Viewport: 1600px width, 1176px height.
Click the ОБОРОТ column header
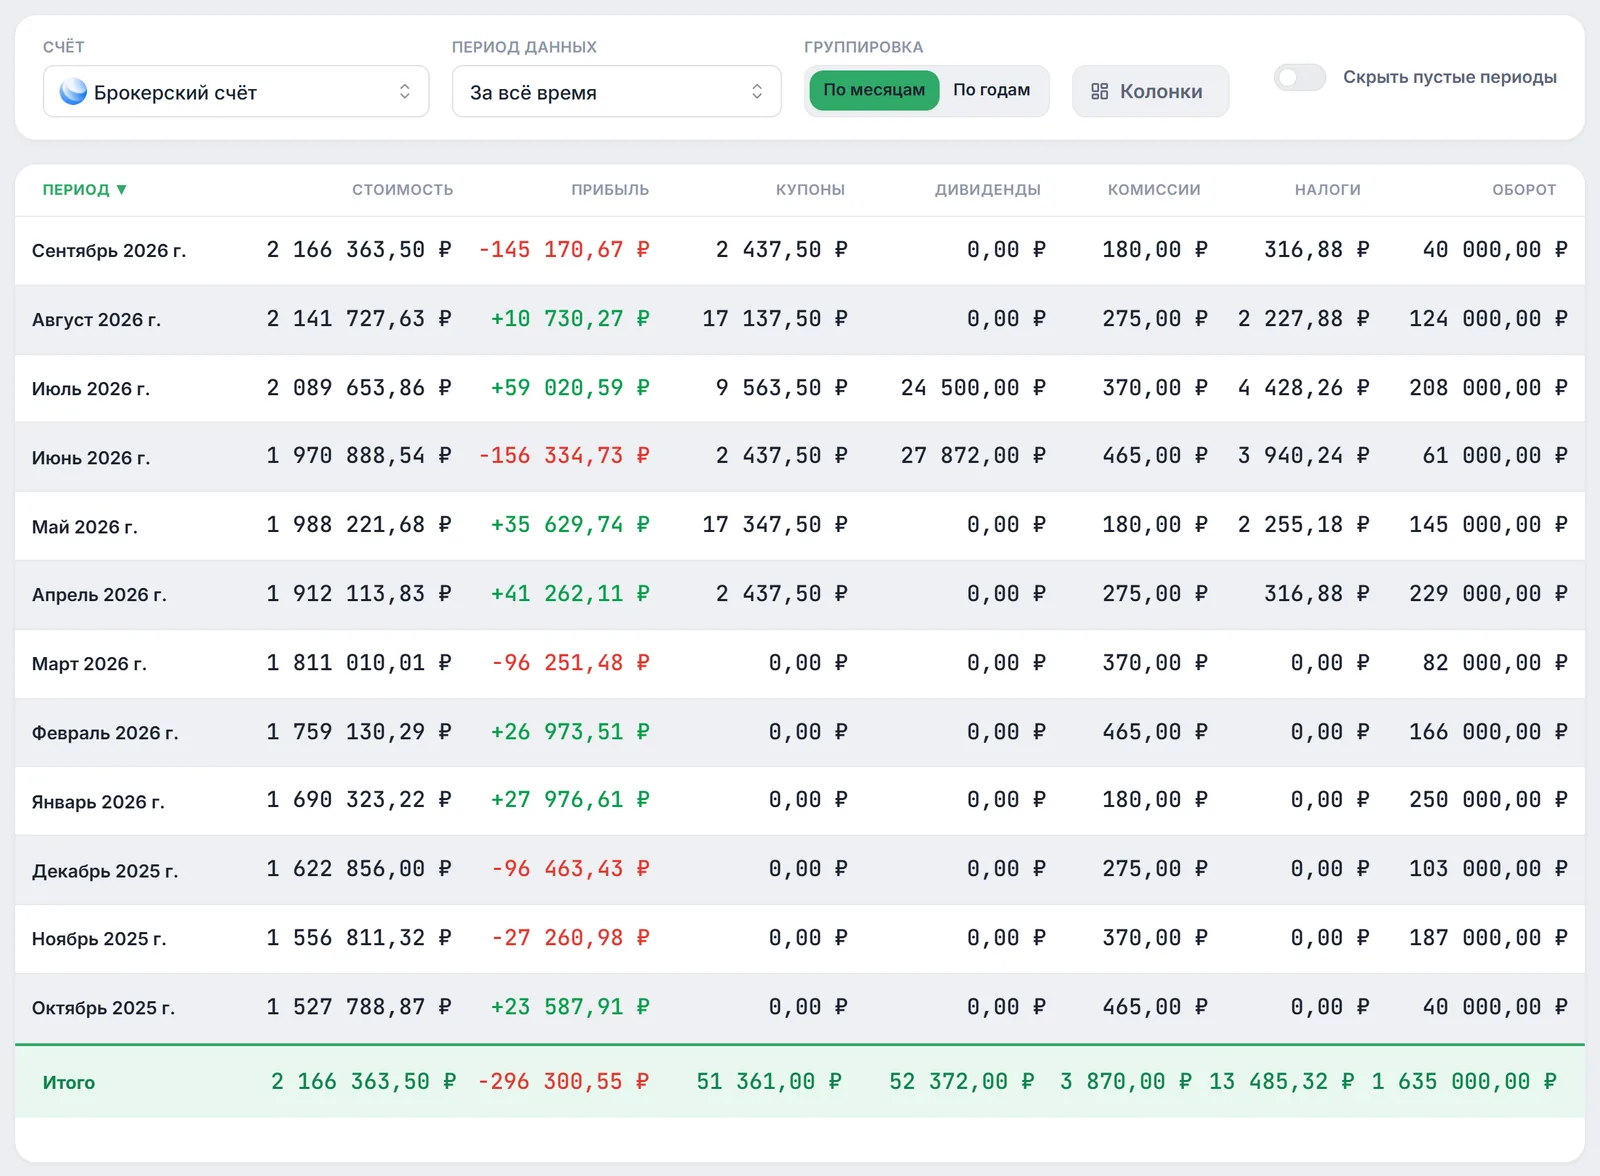(x=1524, y=189)
